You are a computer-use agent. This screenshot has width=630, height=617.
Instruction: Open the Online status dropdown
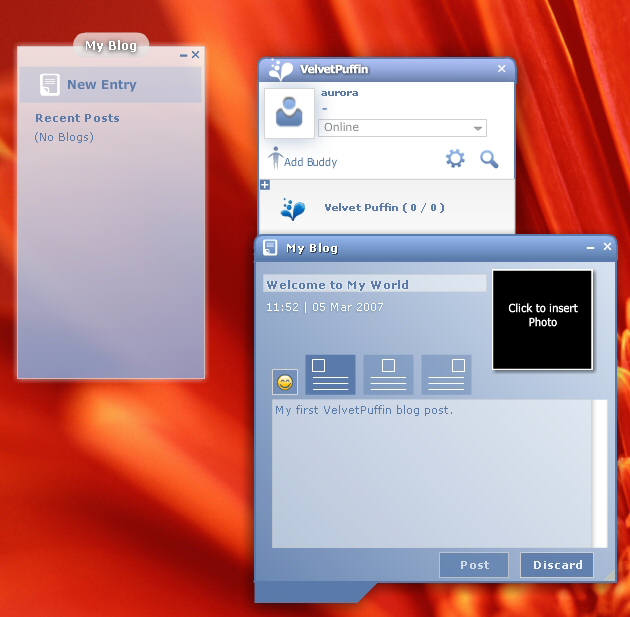478,128
